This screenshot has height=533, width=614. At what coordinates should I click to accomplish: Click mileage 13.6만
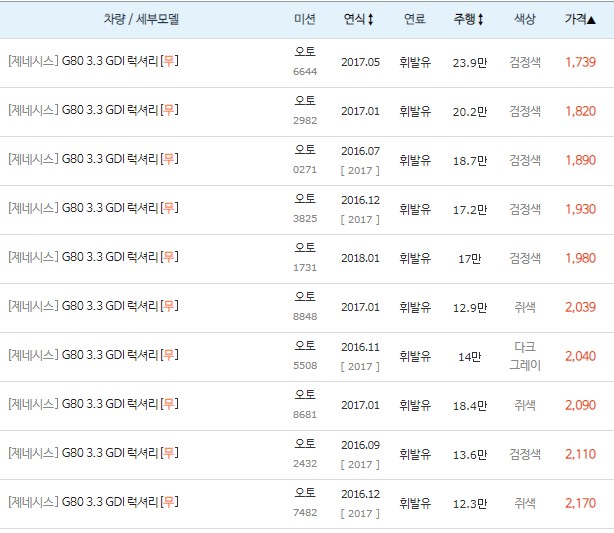point(470,454)
